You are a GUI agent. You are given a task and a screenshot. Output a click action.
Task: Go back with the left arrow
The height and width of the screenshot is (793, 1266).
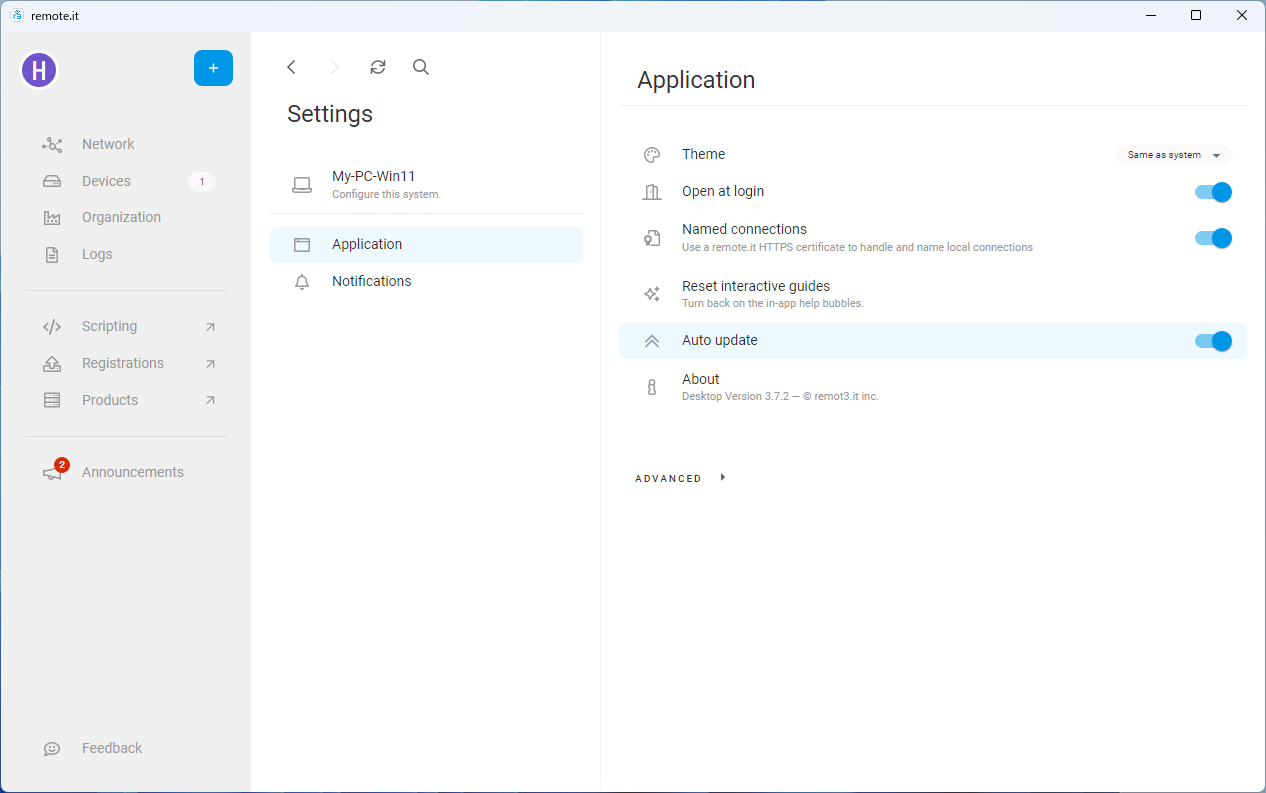[x=291, y=67]
